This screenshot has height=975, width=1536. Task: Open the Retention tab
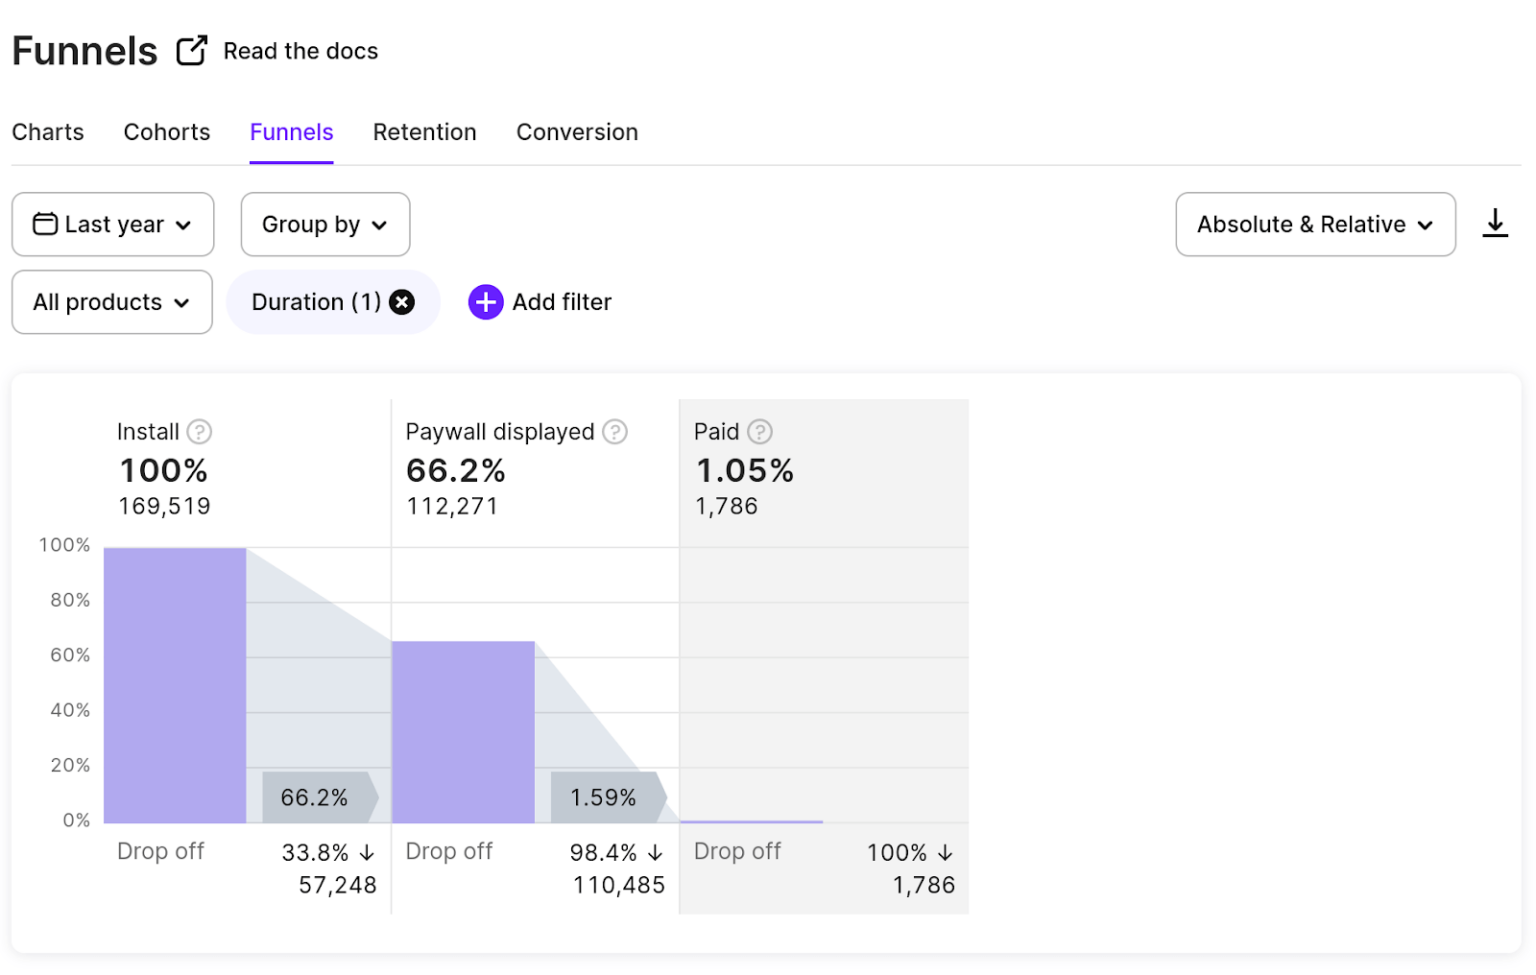coord(424,132)
